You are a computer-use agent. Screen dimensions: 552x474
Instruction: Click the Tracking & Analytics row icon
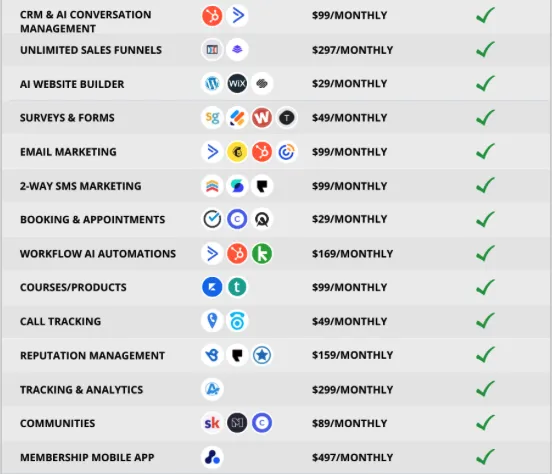tap(212, 389)
